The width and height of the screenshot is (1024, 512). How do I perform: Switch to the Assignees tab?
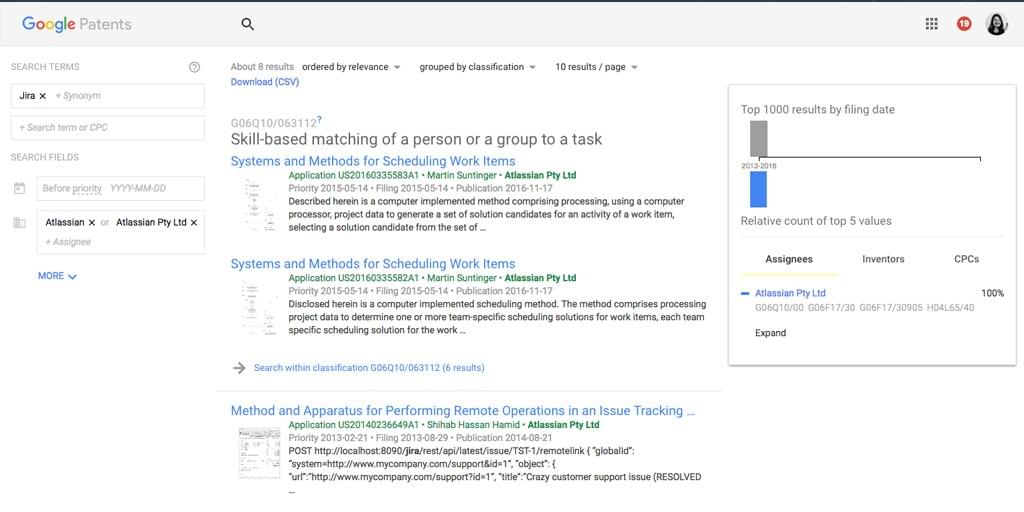click(789, 259)
